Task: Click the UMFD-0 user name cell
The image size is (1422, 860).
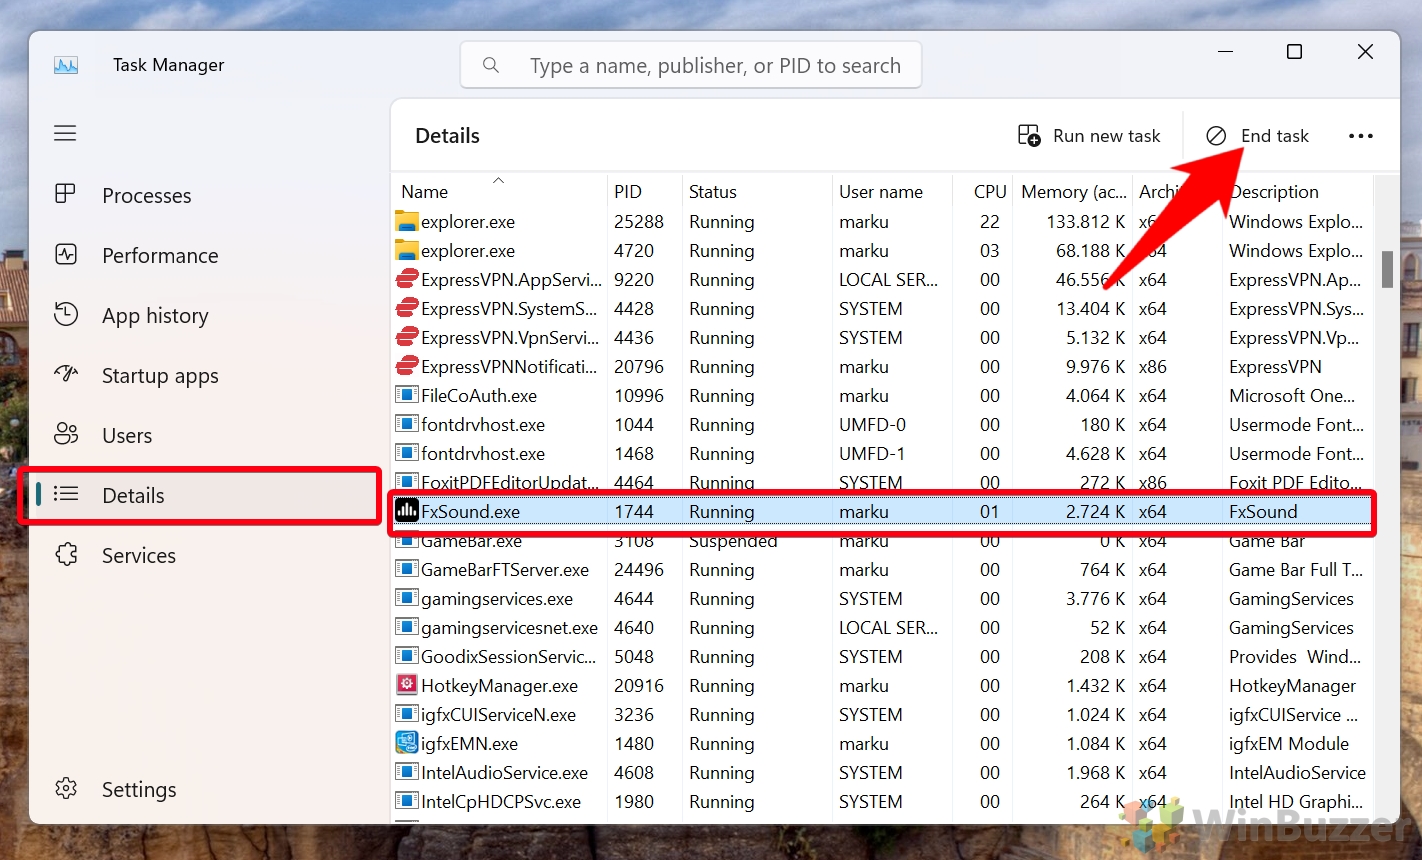Action: pyautogui.click(x=872, y=424)
